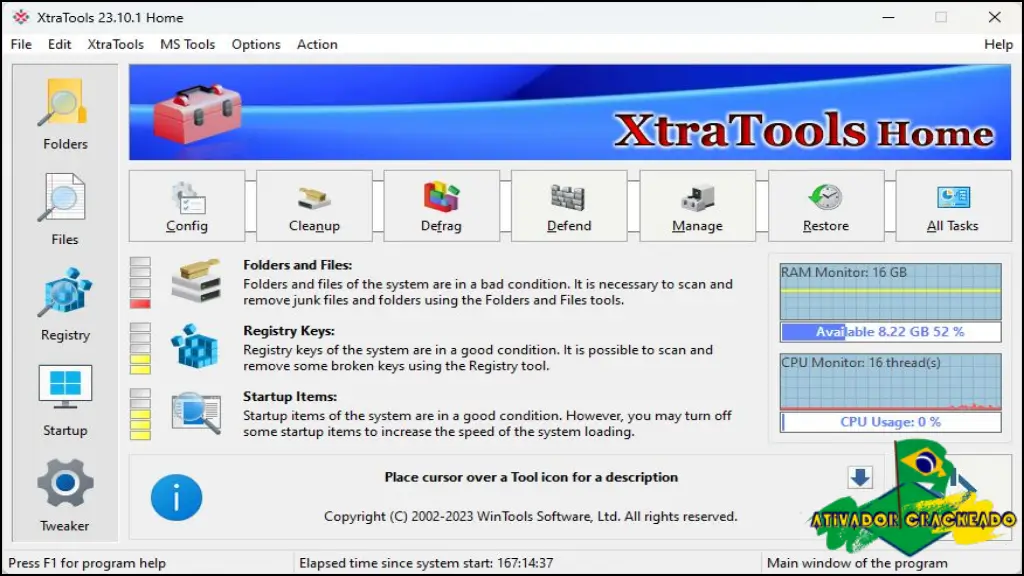Click the blue down arrow button
1024x576 pixels.
860,477
